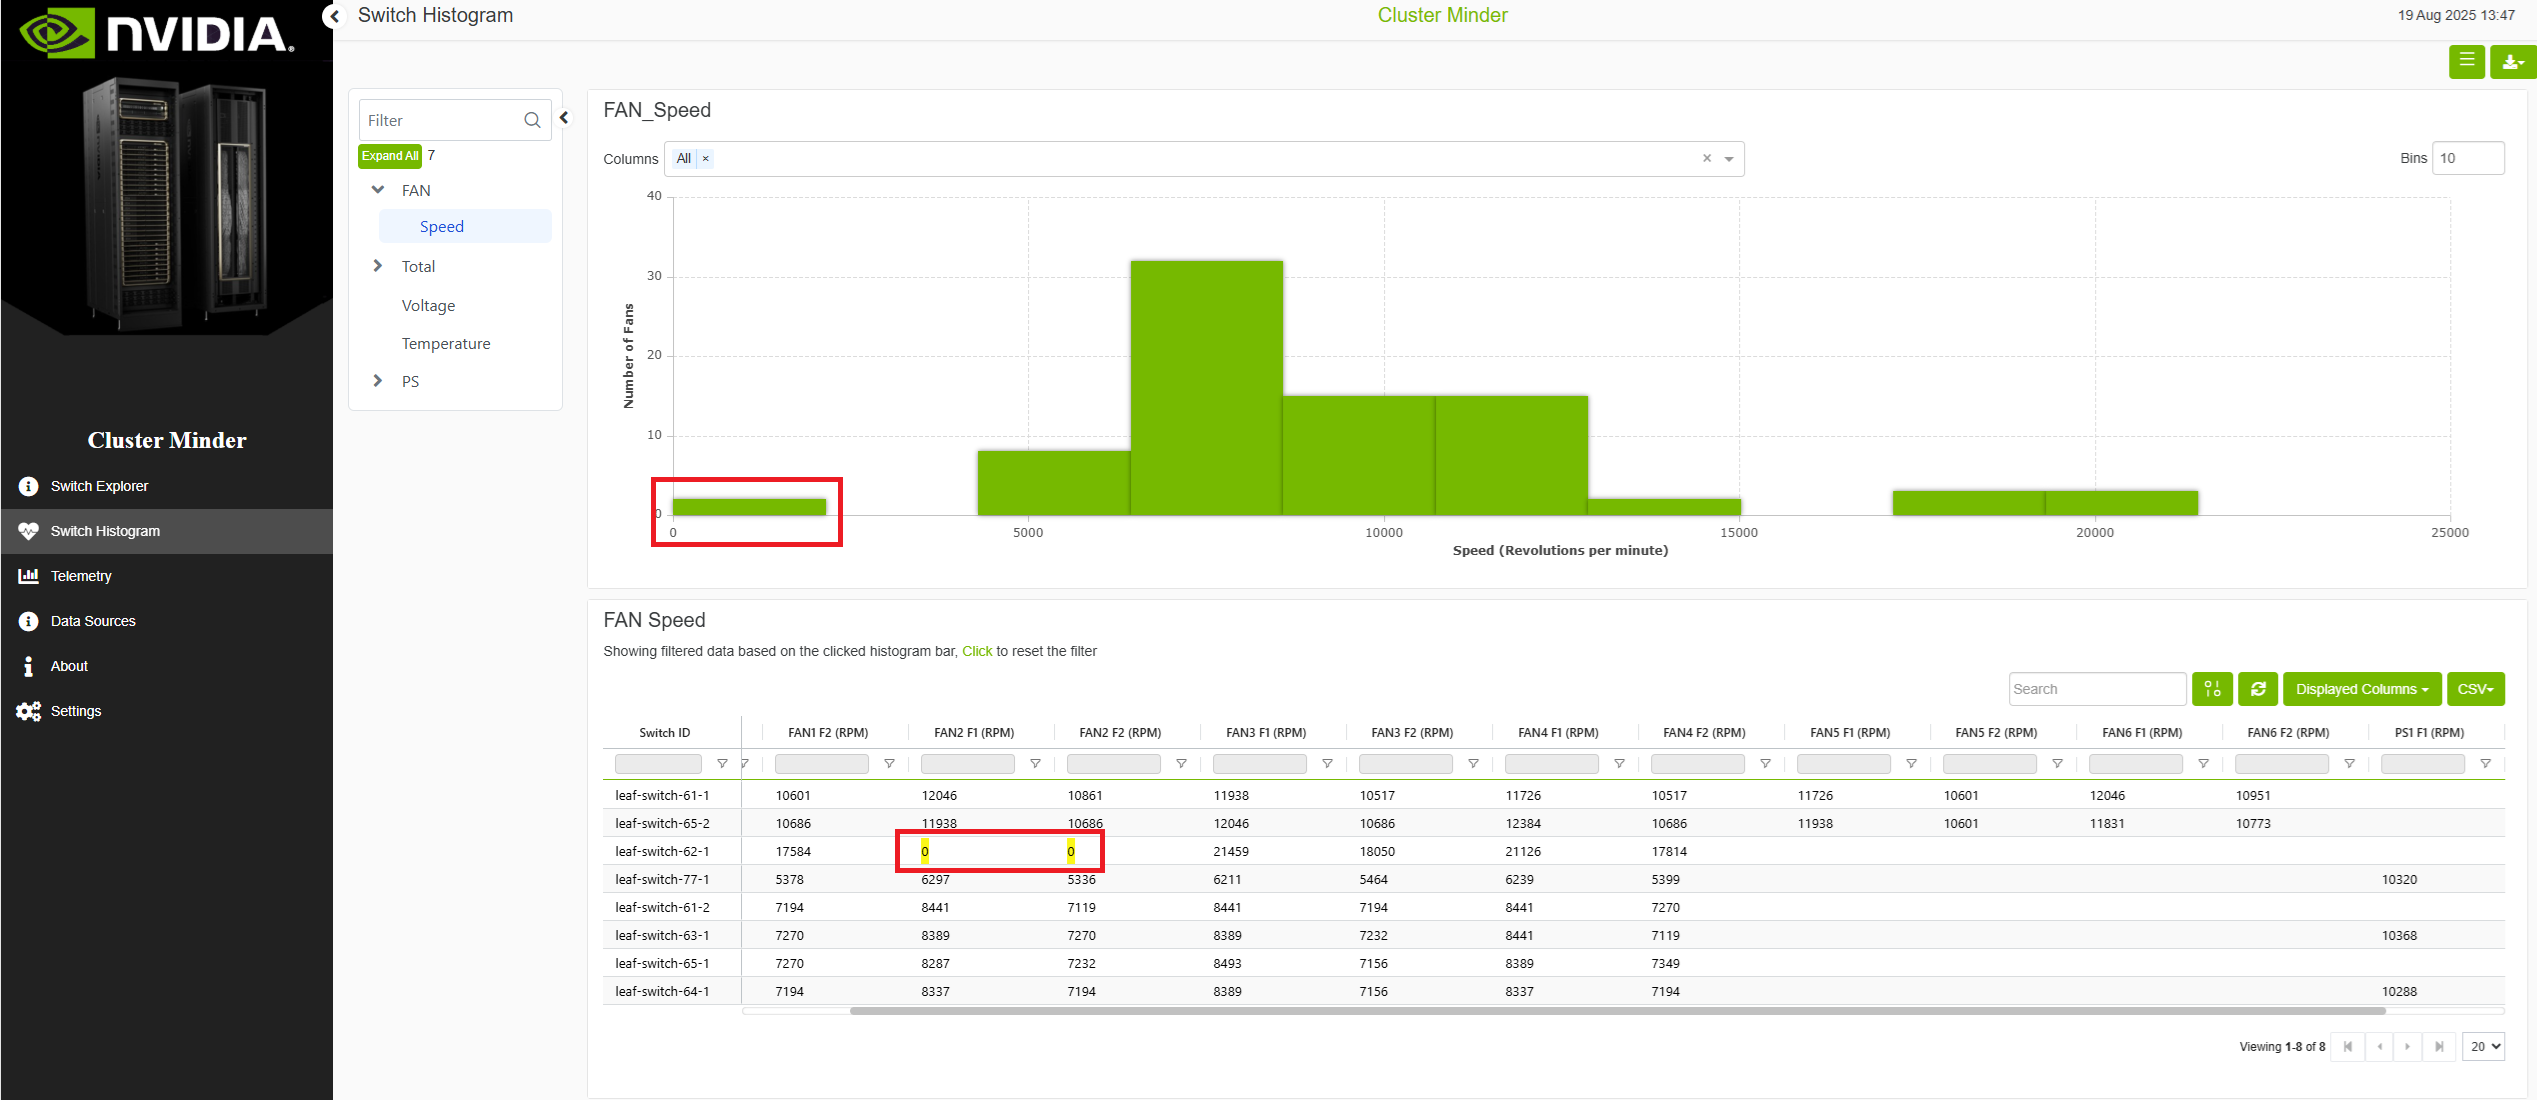Click the histogram bar at zero RPM
Screen dimensions: 2537x1100
pos(750,507)
